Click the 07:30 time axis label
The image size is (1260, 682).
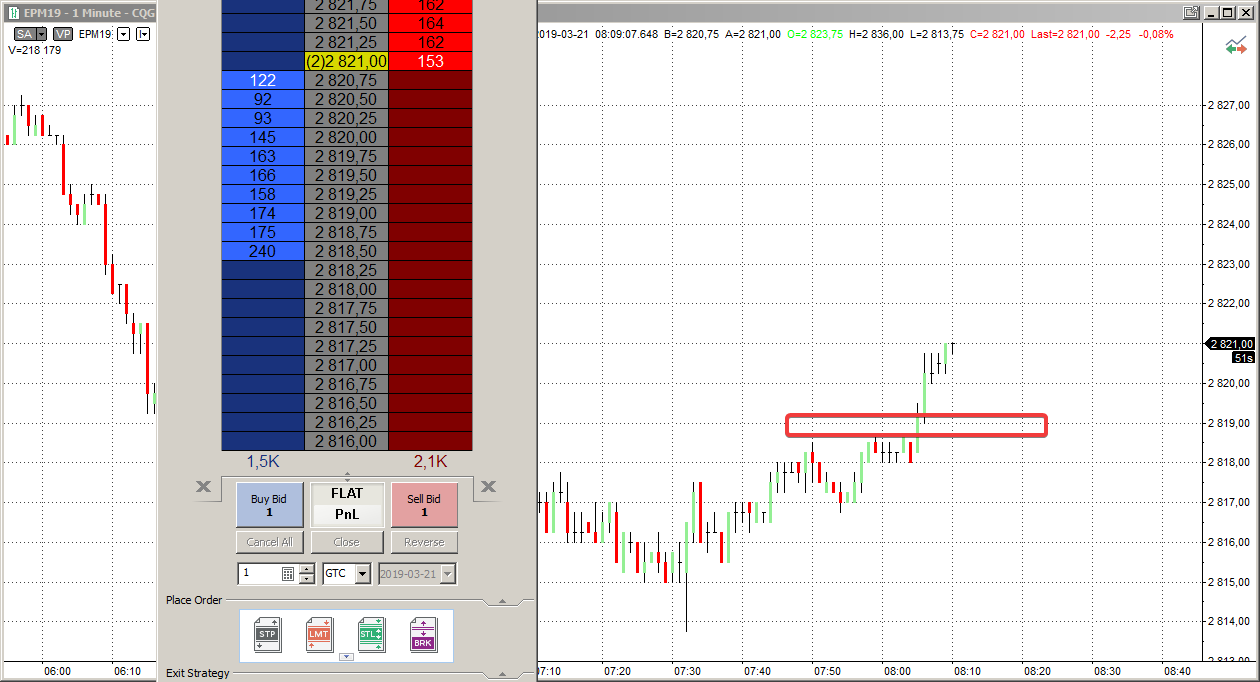pyautogui.click(x=688, y=671)
